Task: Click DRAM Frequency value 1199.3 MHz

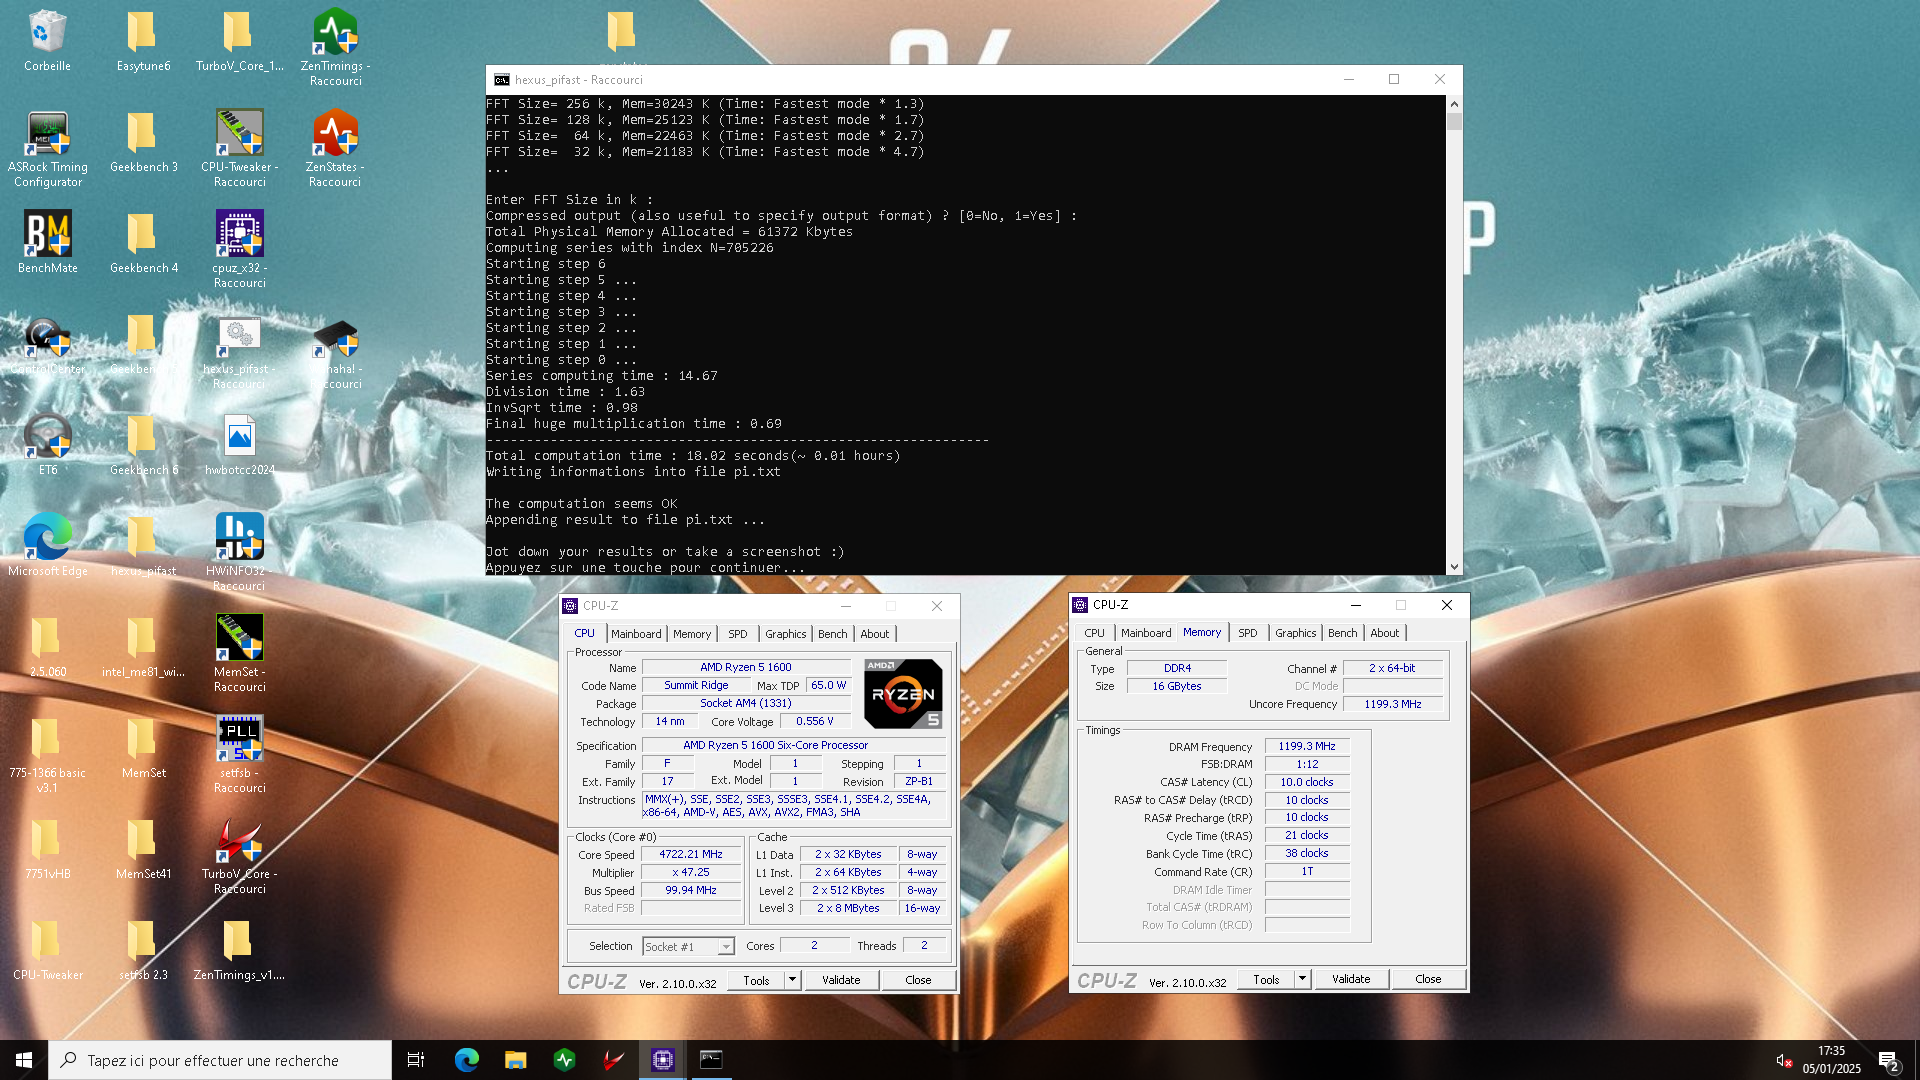Action: point(1307,746)
